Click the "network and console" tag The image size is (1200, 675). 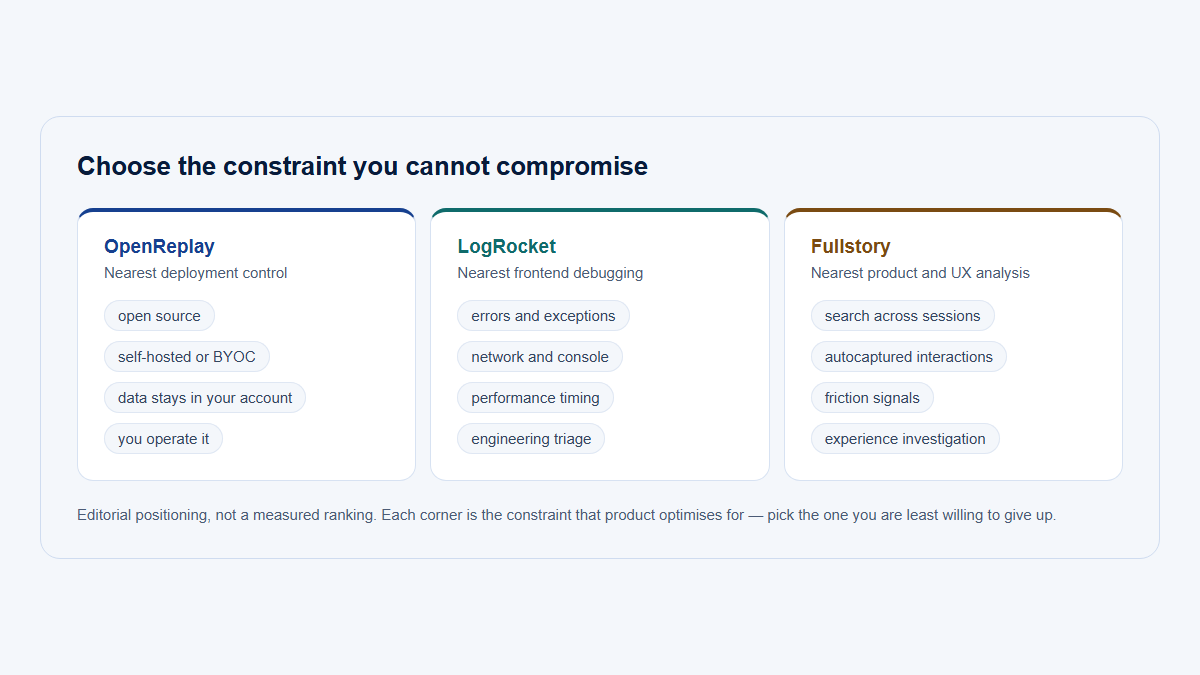click(x=540, y=357)
